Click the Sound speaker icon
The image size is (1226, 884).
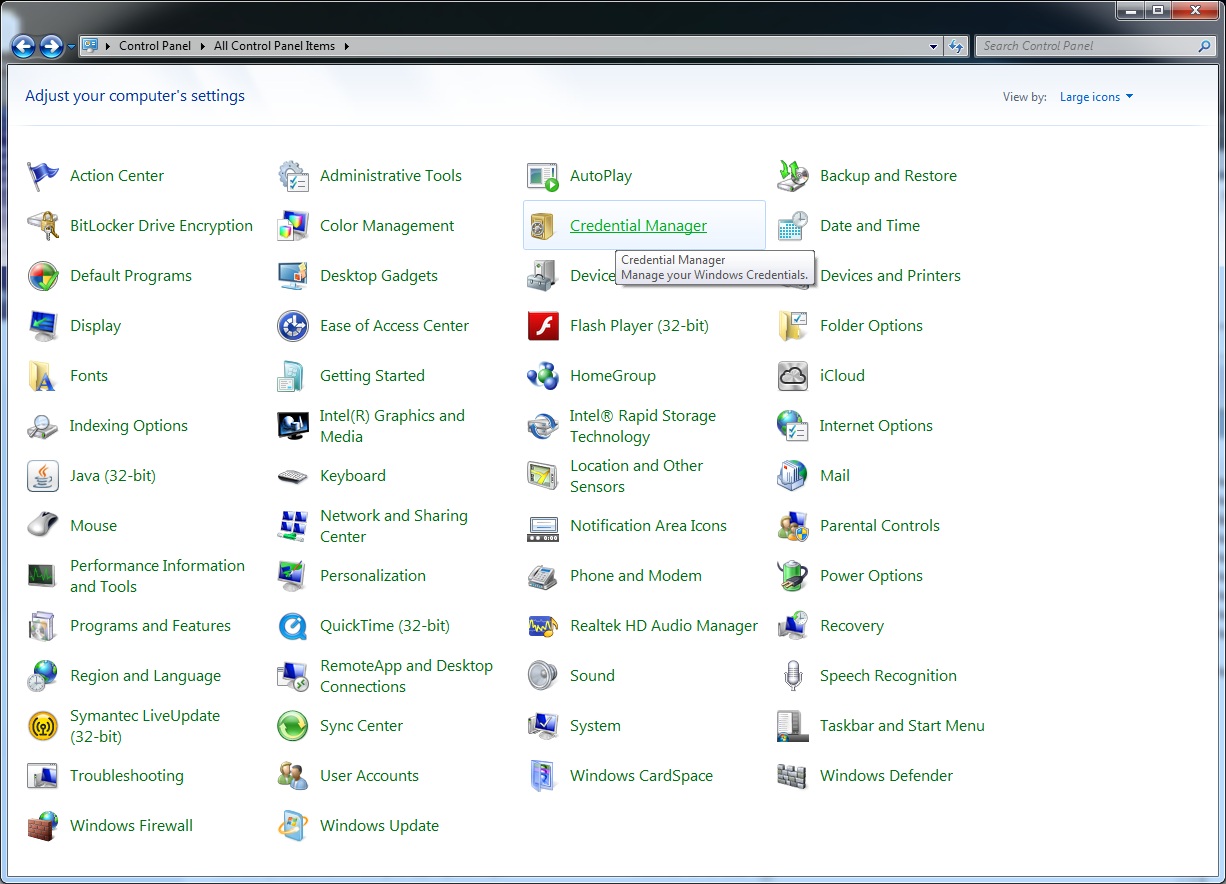542,676
